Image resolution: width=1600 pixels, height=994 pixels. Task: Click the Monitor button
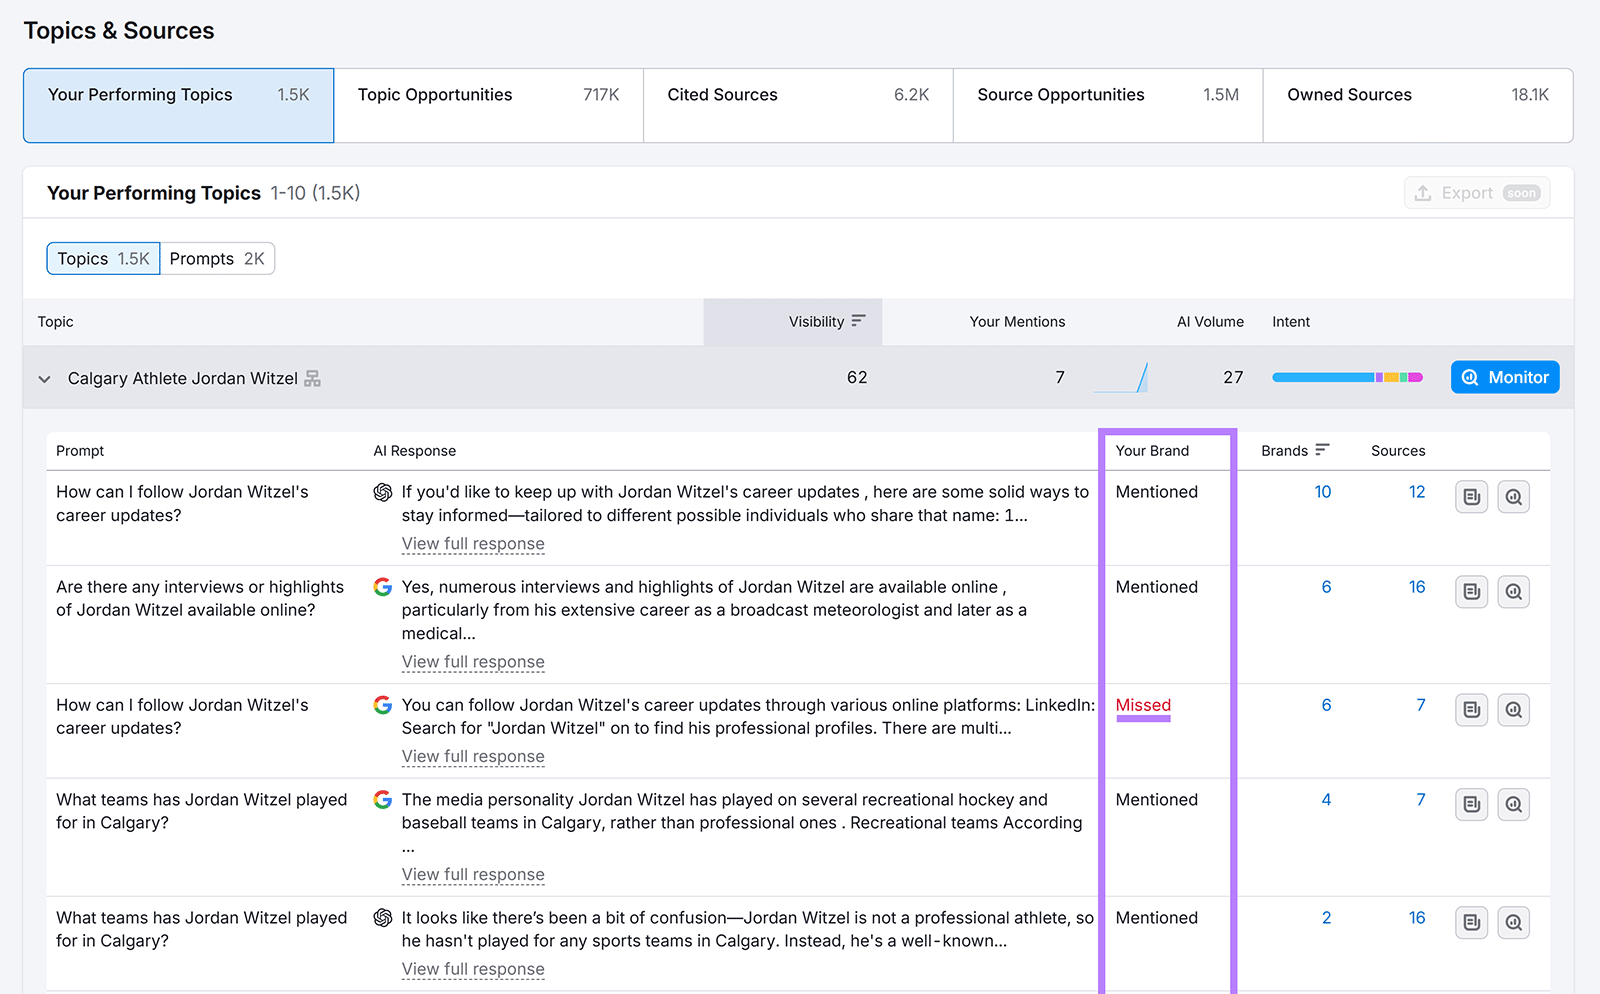[x=1504, y=377]
